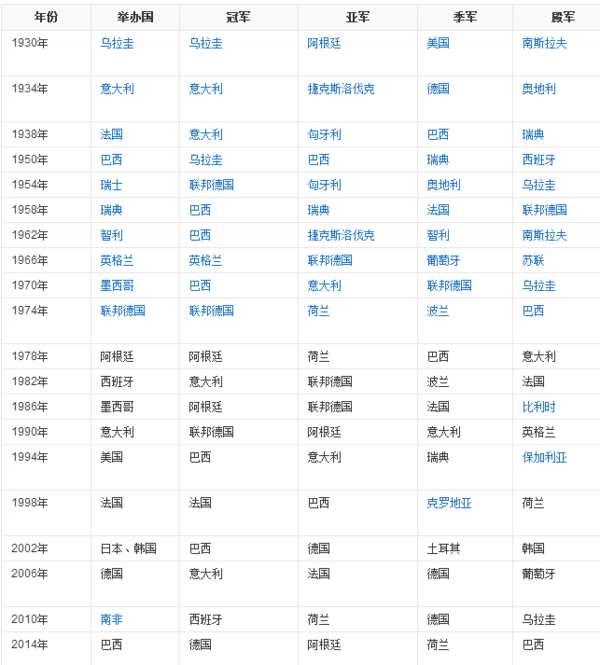This screenshot has height=665, width=600.
Task: Click 联邦德国 fourth-place link in 1958年 row
Action: (544, 210)
